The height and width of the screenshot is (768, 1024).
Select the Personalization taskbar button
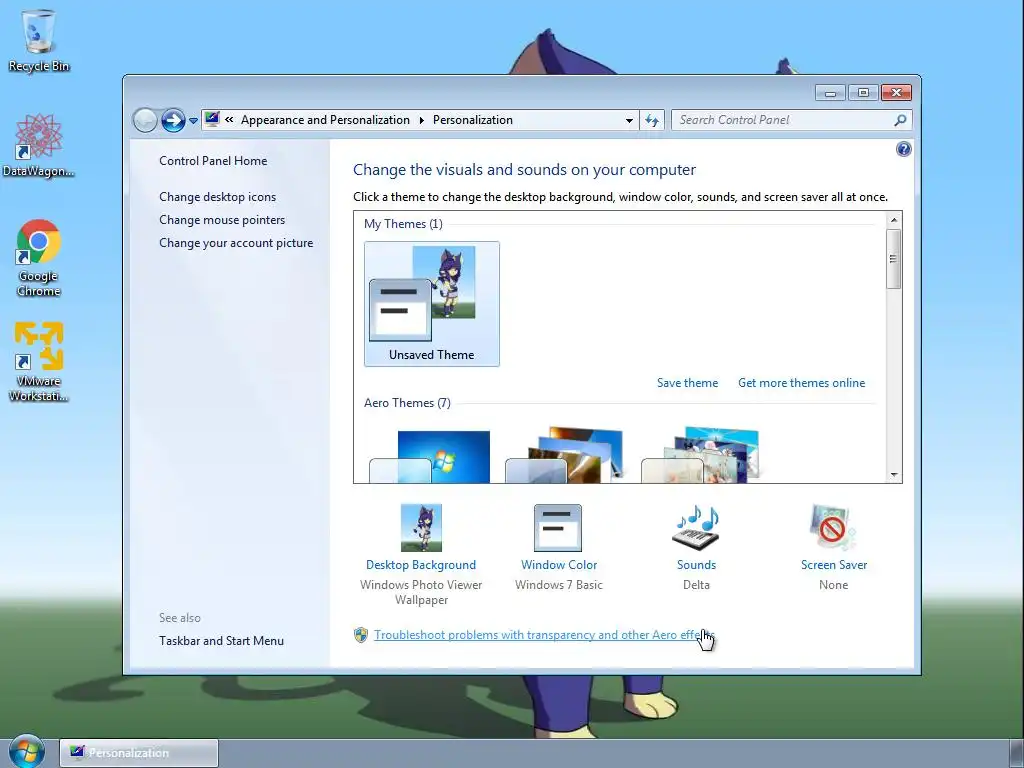(139, 753)
